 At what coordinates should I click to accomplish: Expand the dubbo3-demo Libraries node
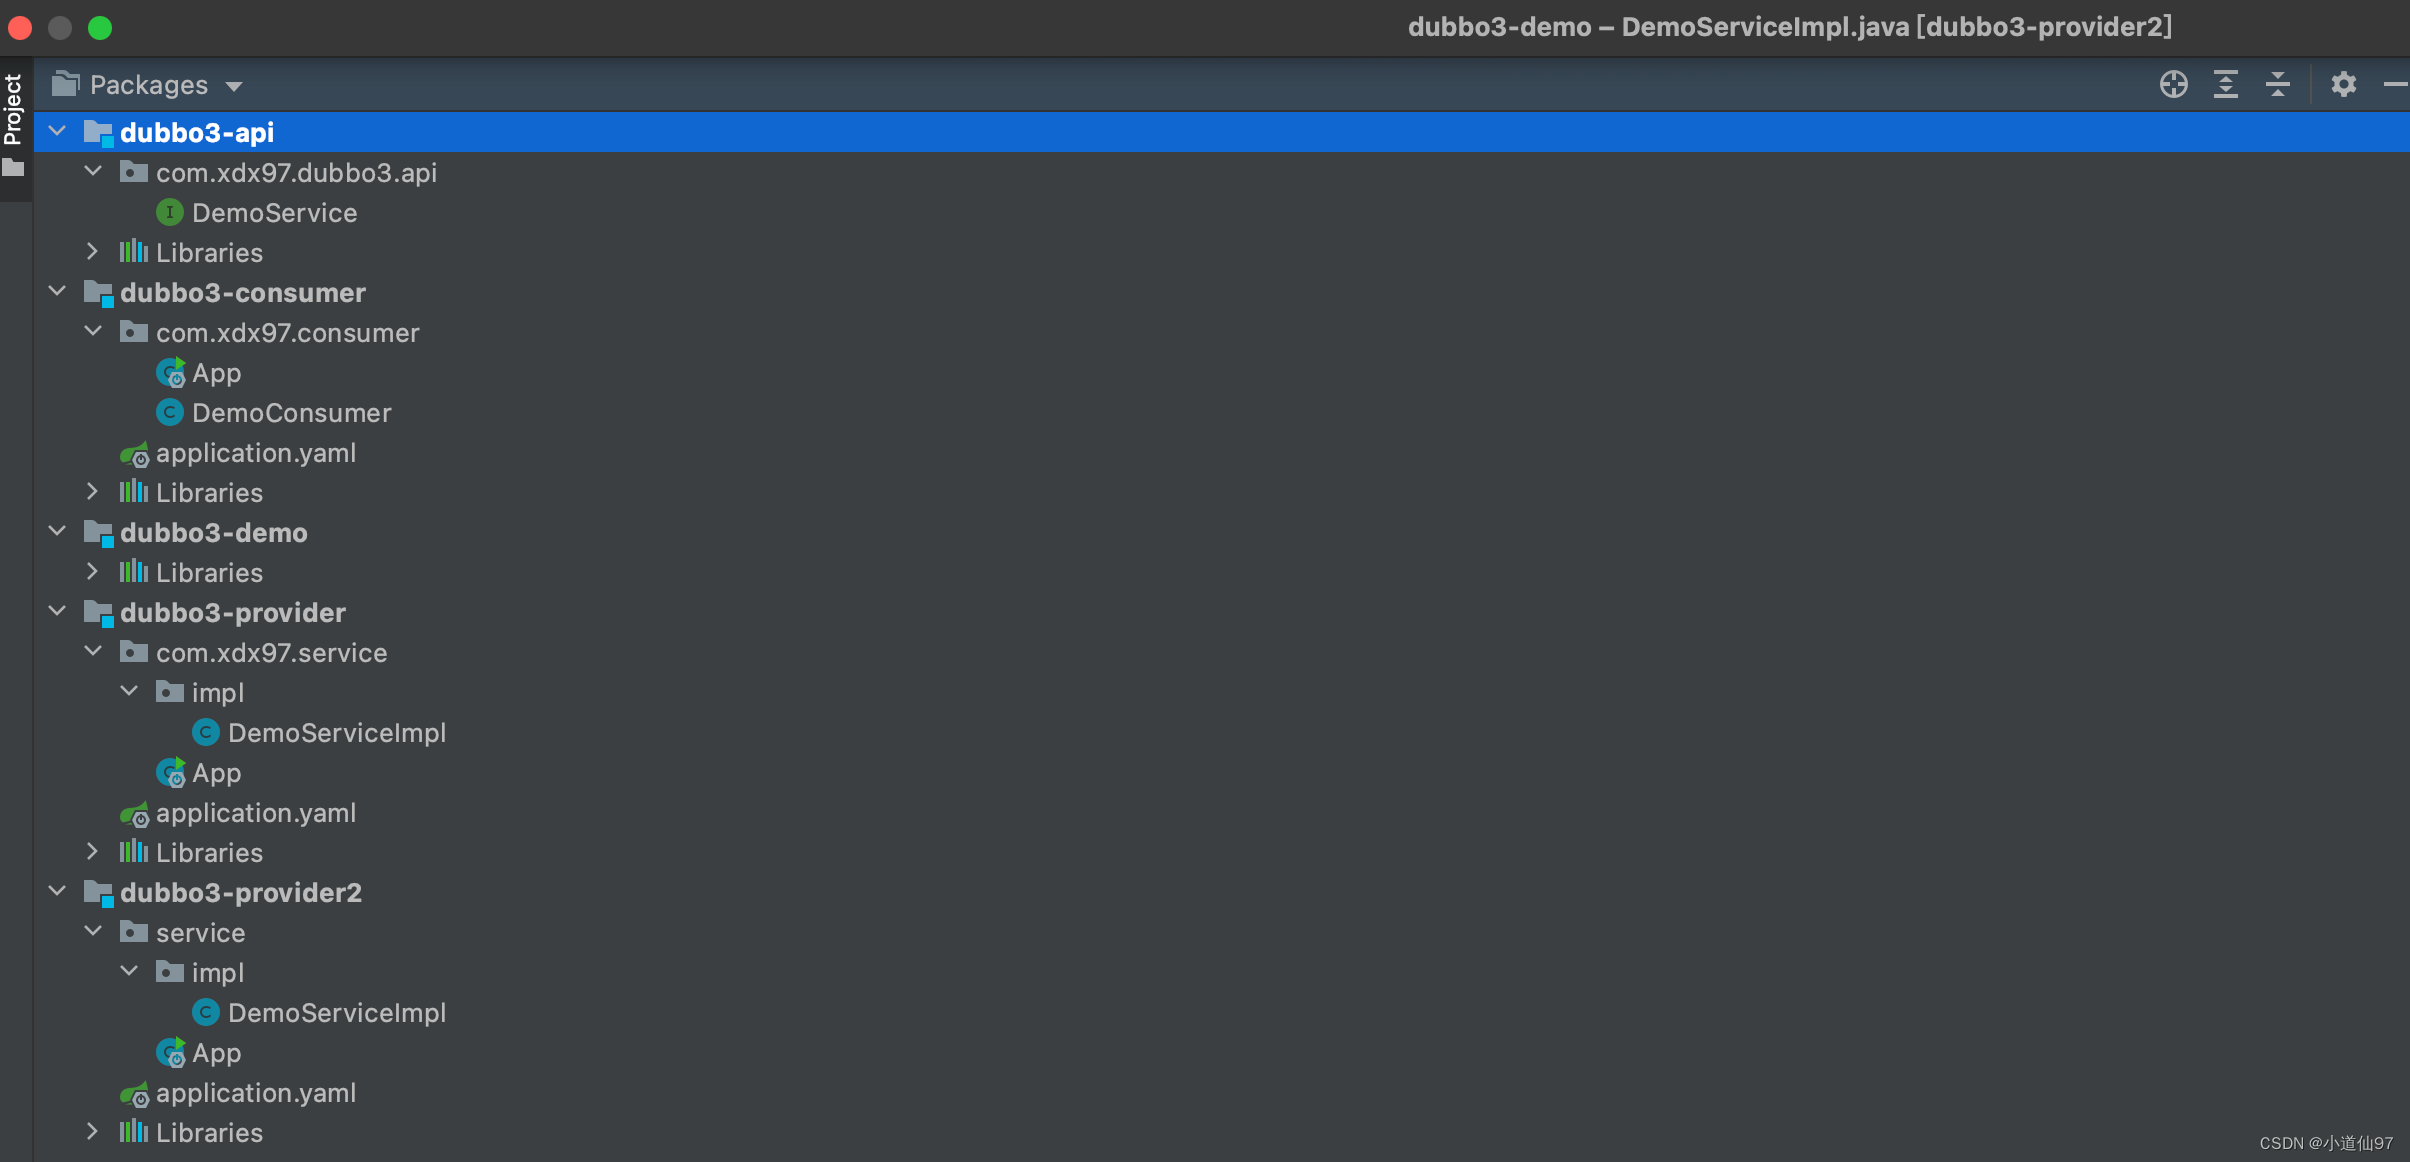pyautogui.click(x=98, y=572)
